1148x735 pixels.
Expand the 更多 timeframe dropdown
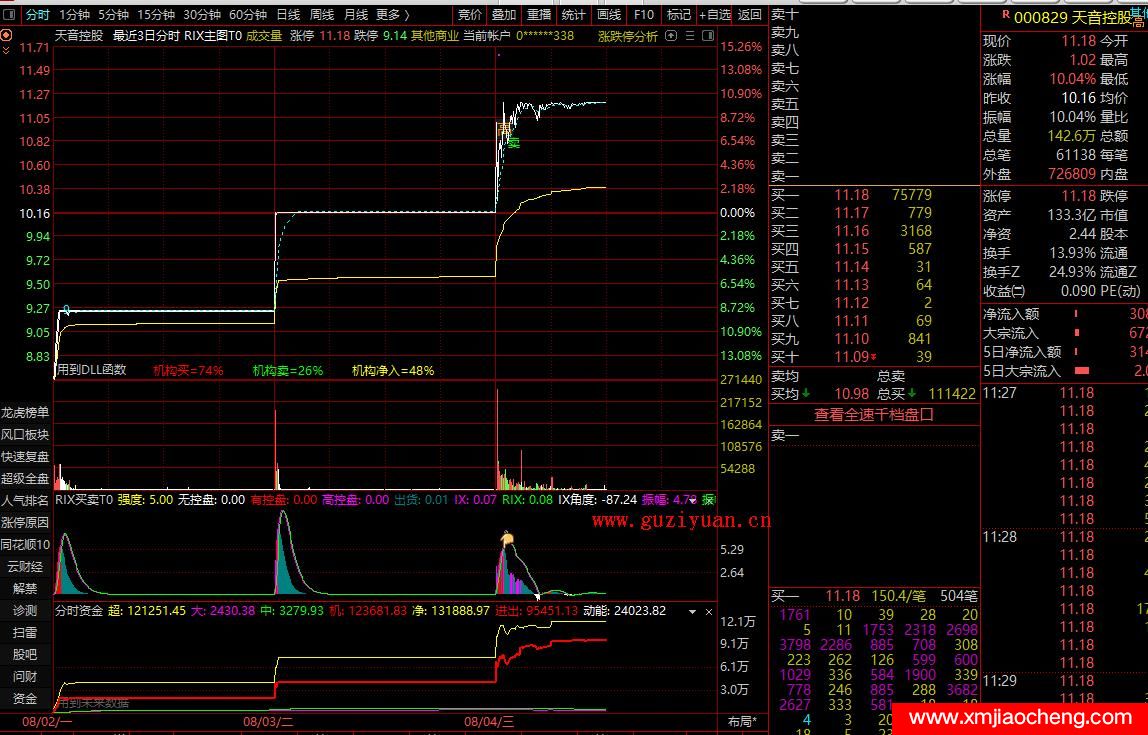(x=392, y=15)
